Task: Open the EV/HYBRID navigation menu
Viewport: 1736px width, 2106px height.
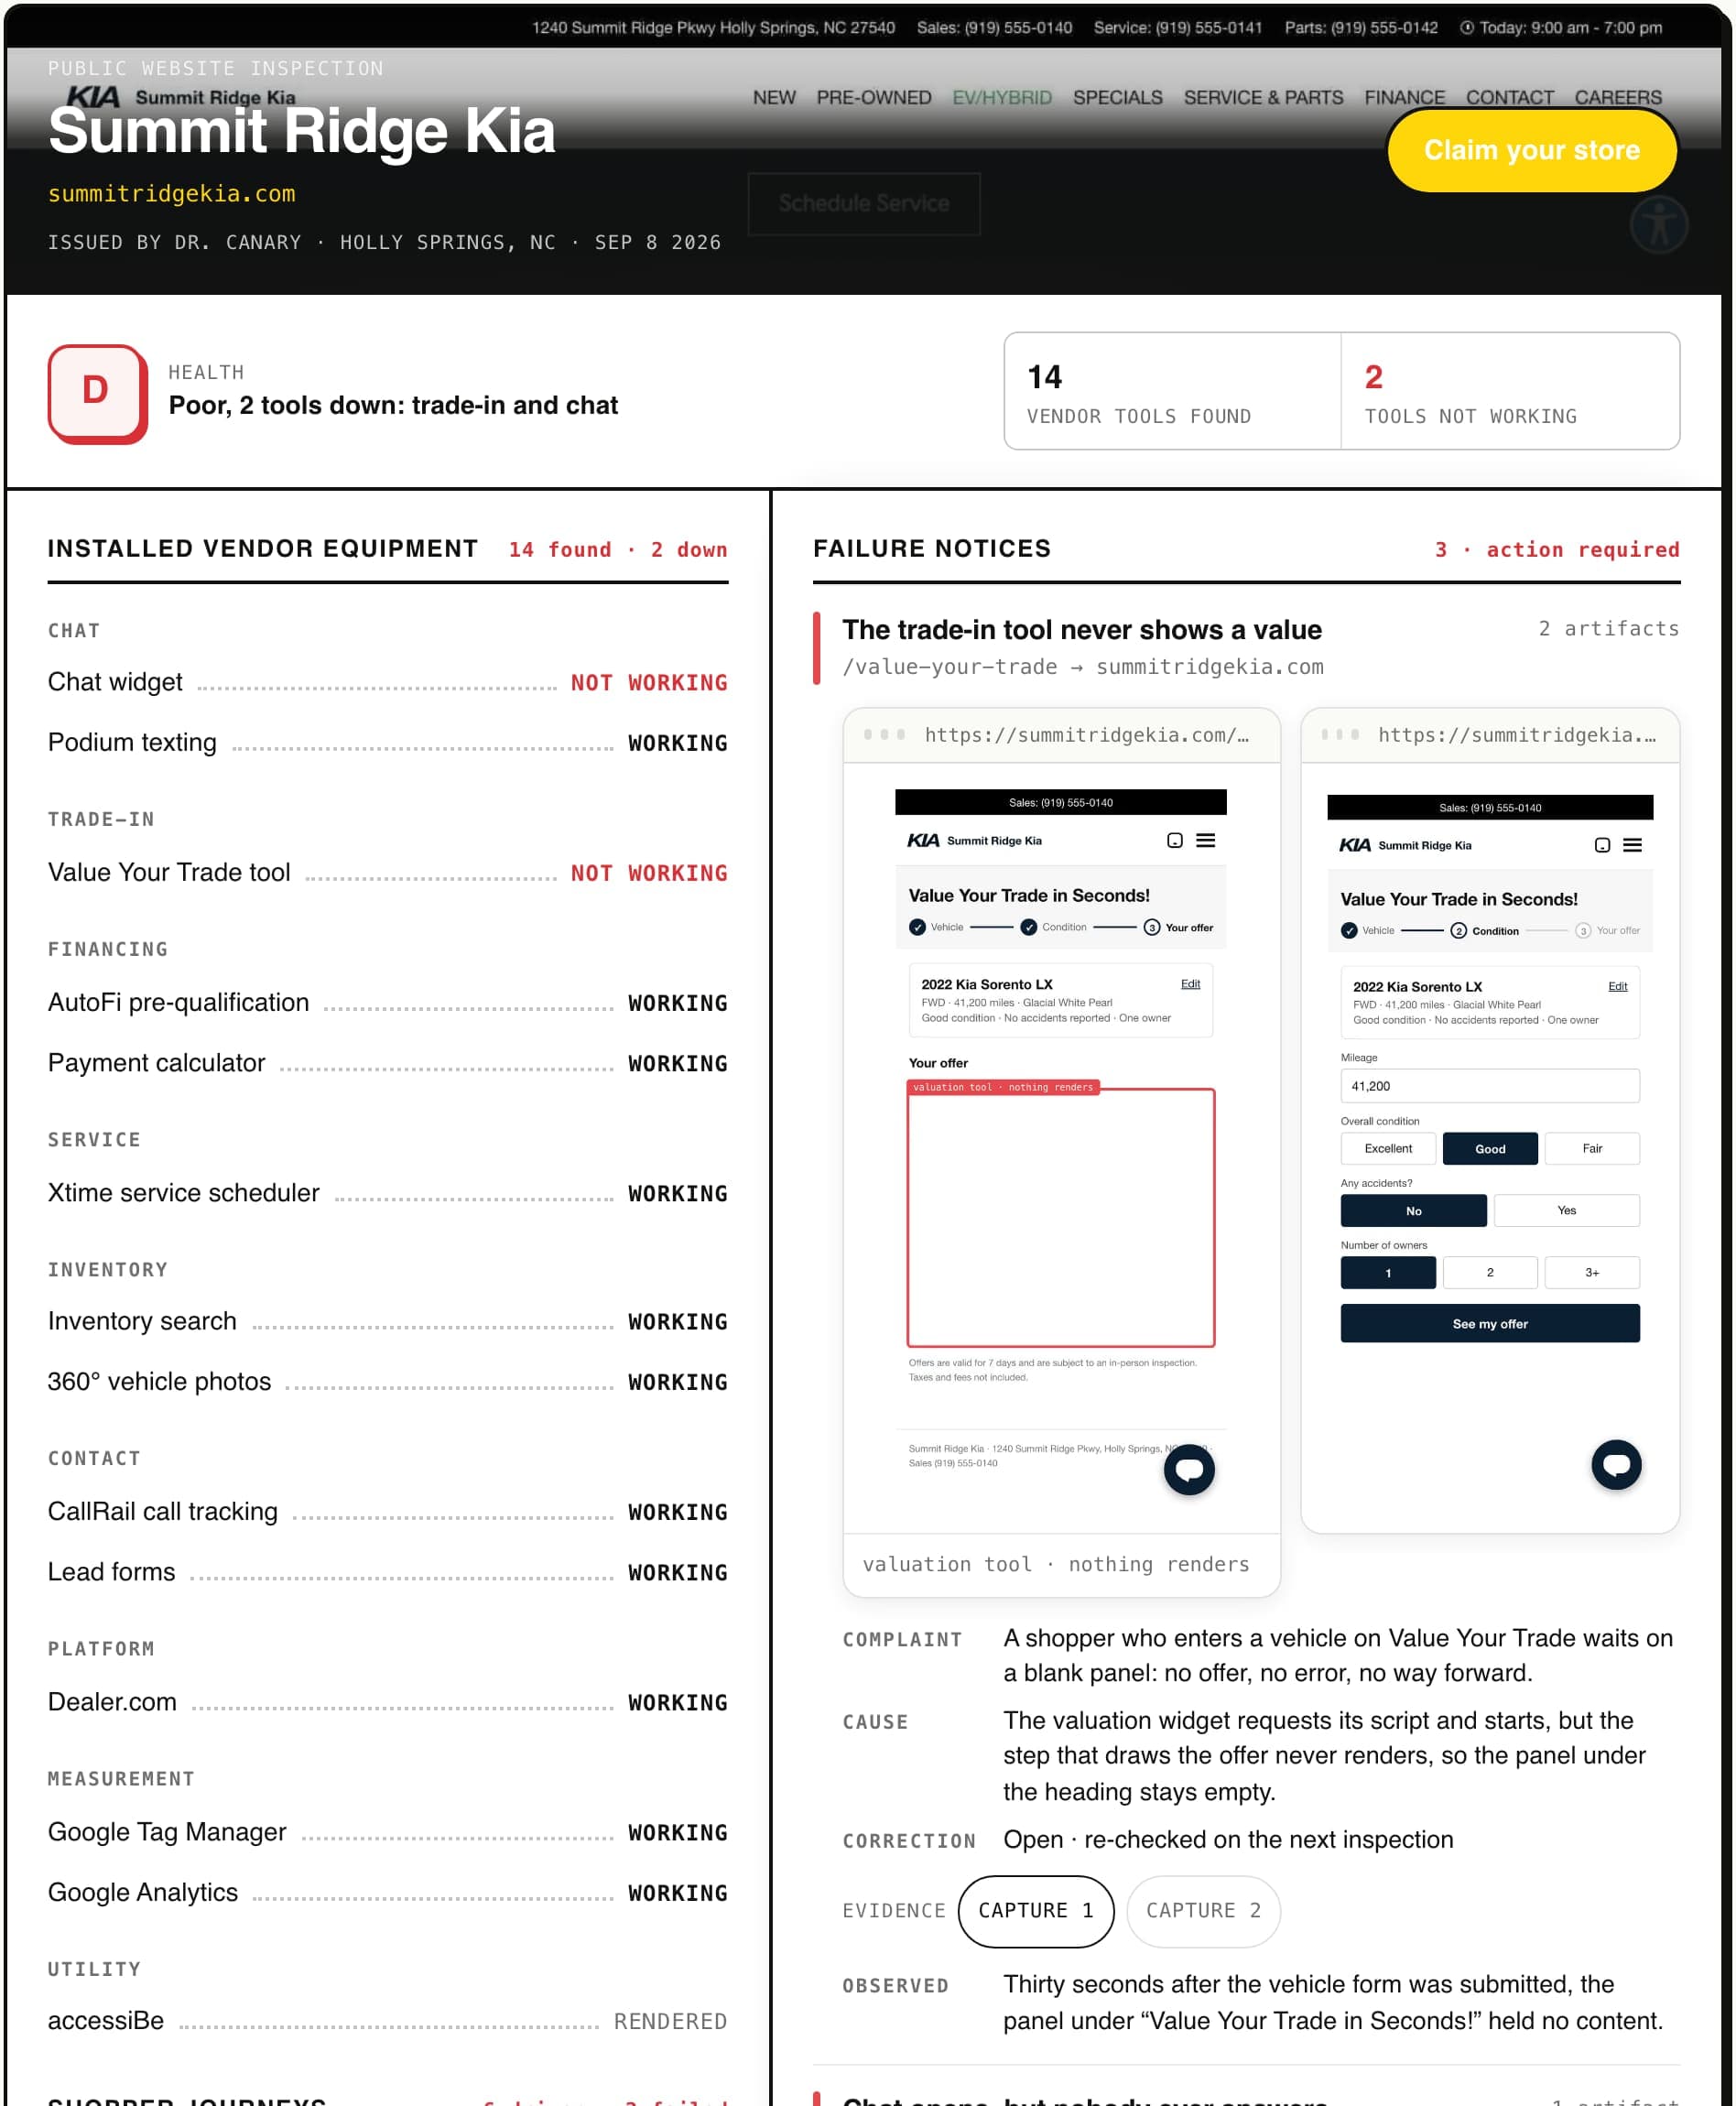Action: point(1002,98)
